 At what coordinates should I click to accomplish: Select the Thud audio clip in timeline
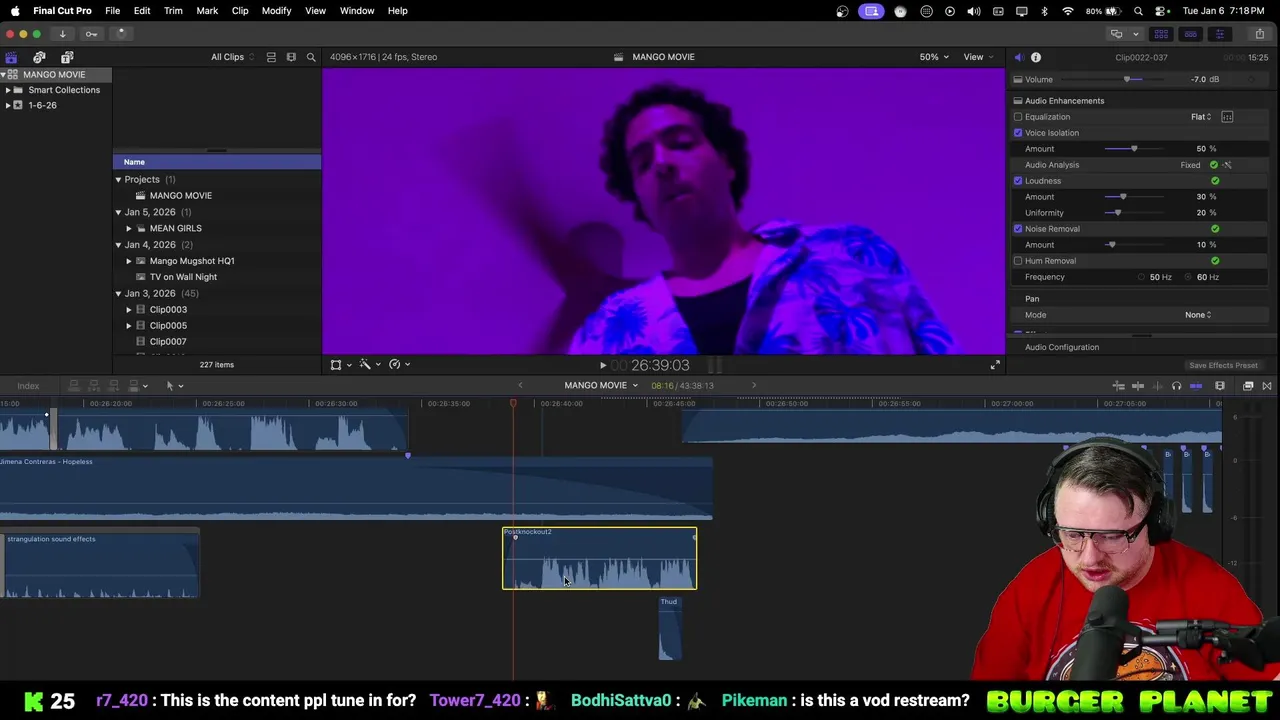670,629
